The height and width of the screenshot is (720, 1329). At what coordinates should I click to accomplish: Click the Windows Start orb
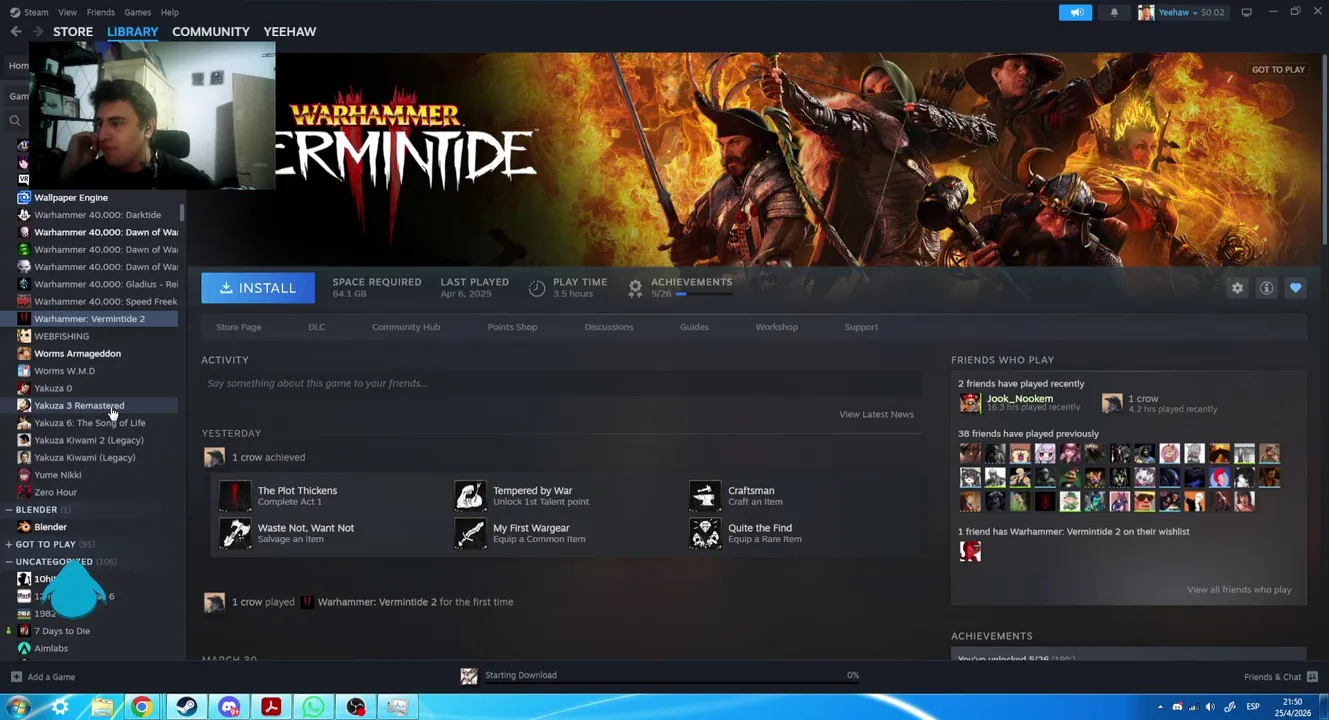point(18,707)
